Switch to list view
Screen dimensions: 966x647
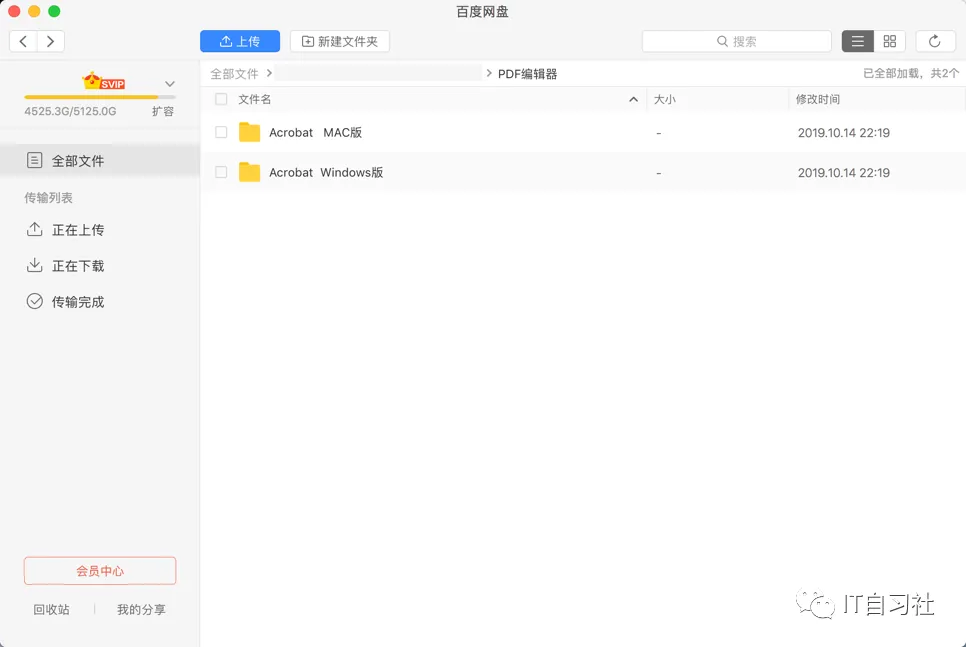858,41
